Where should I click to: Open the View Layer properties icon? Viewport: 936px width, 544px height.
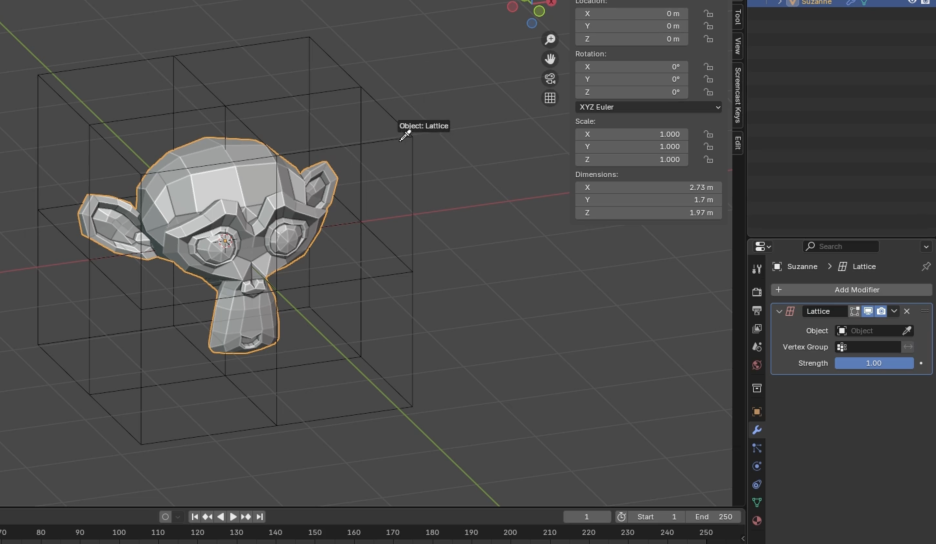[x=757, y=328]
